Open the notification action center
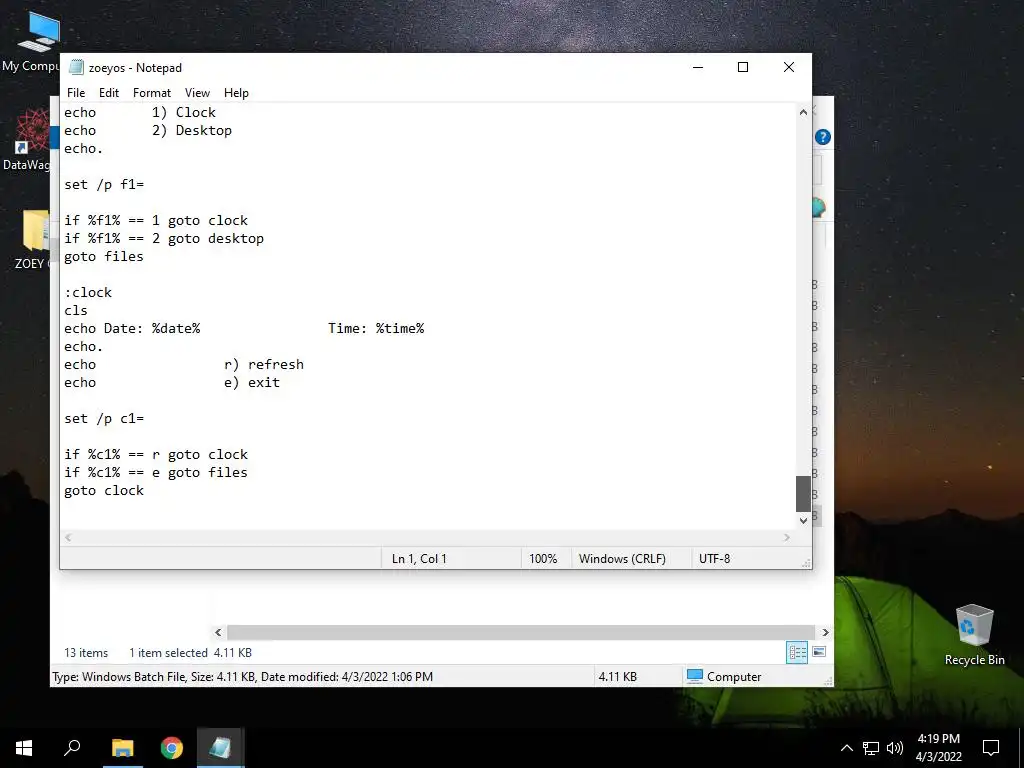 coord(991,748)
